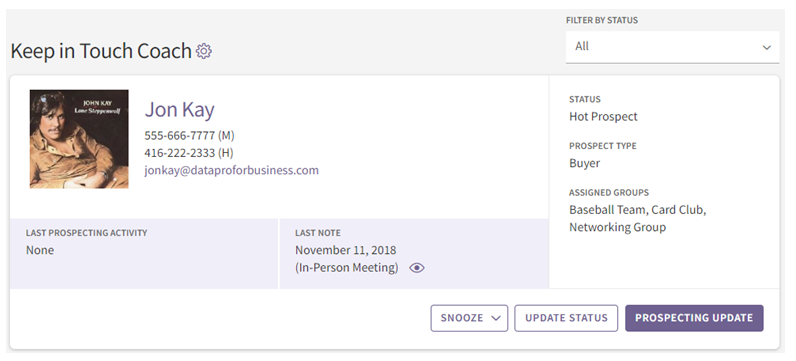Click Jon Kay's profile photo thumbnail
The image size is (796, 361).
coord(79,139)
